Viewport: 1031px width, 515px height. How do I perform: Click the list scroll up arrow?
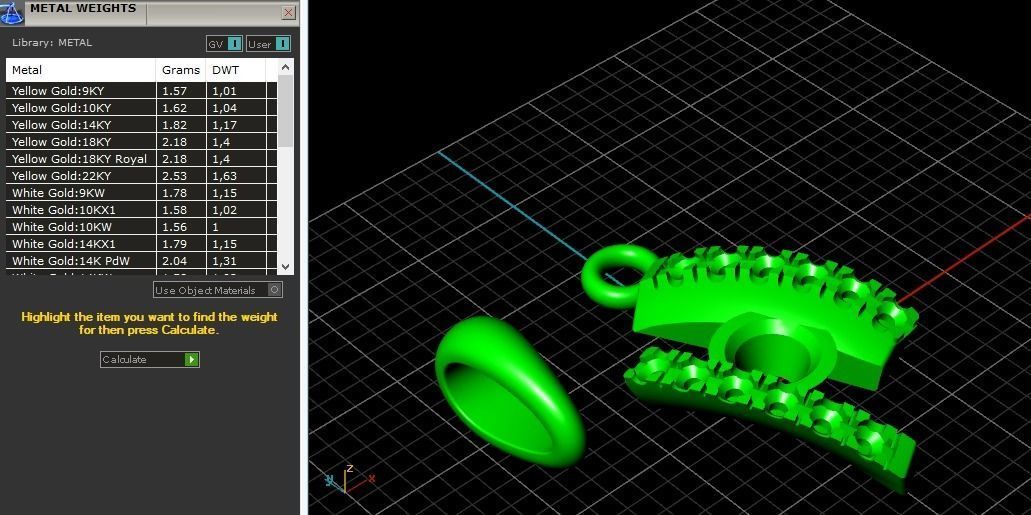(285, 66)
